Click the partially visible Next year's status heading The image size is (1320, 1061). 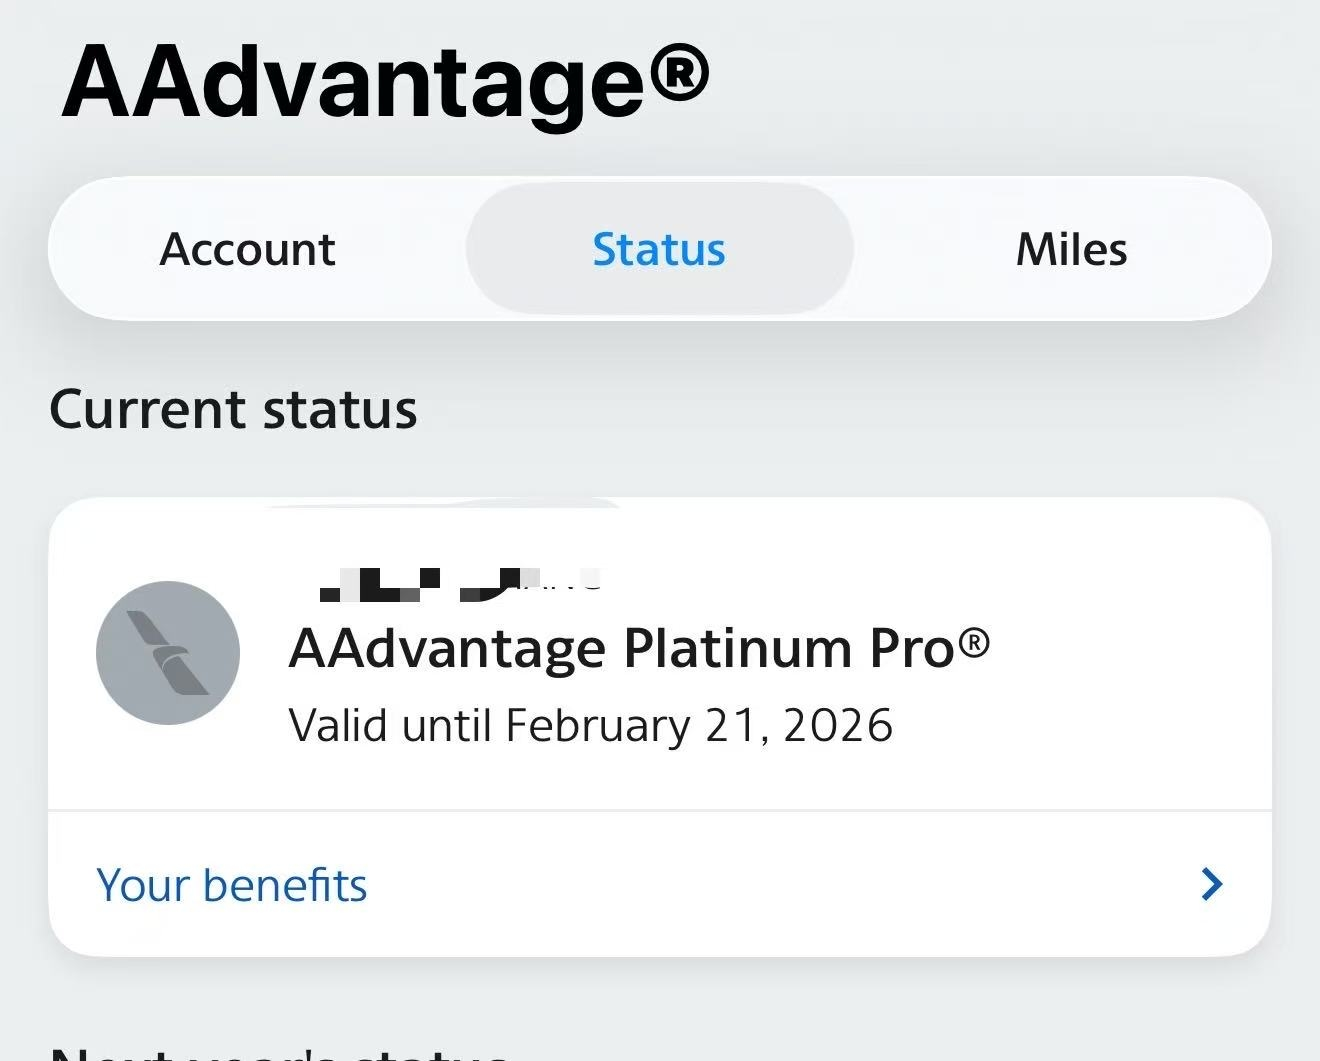(x=280, y=1052)
